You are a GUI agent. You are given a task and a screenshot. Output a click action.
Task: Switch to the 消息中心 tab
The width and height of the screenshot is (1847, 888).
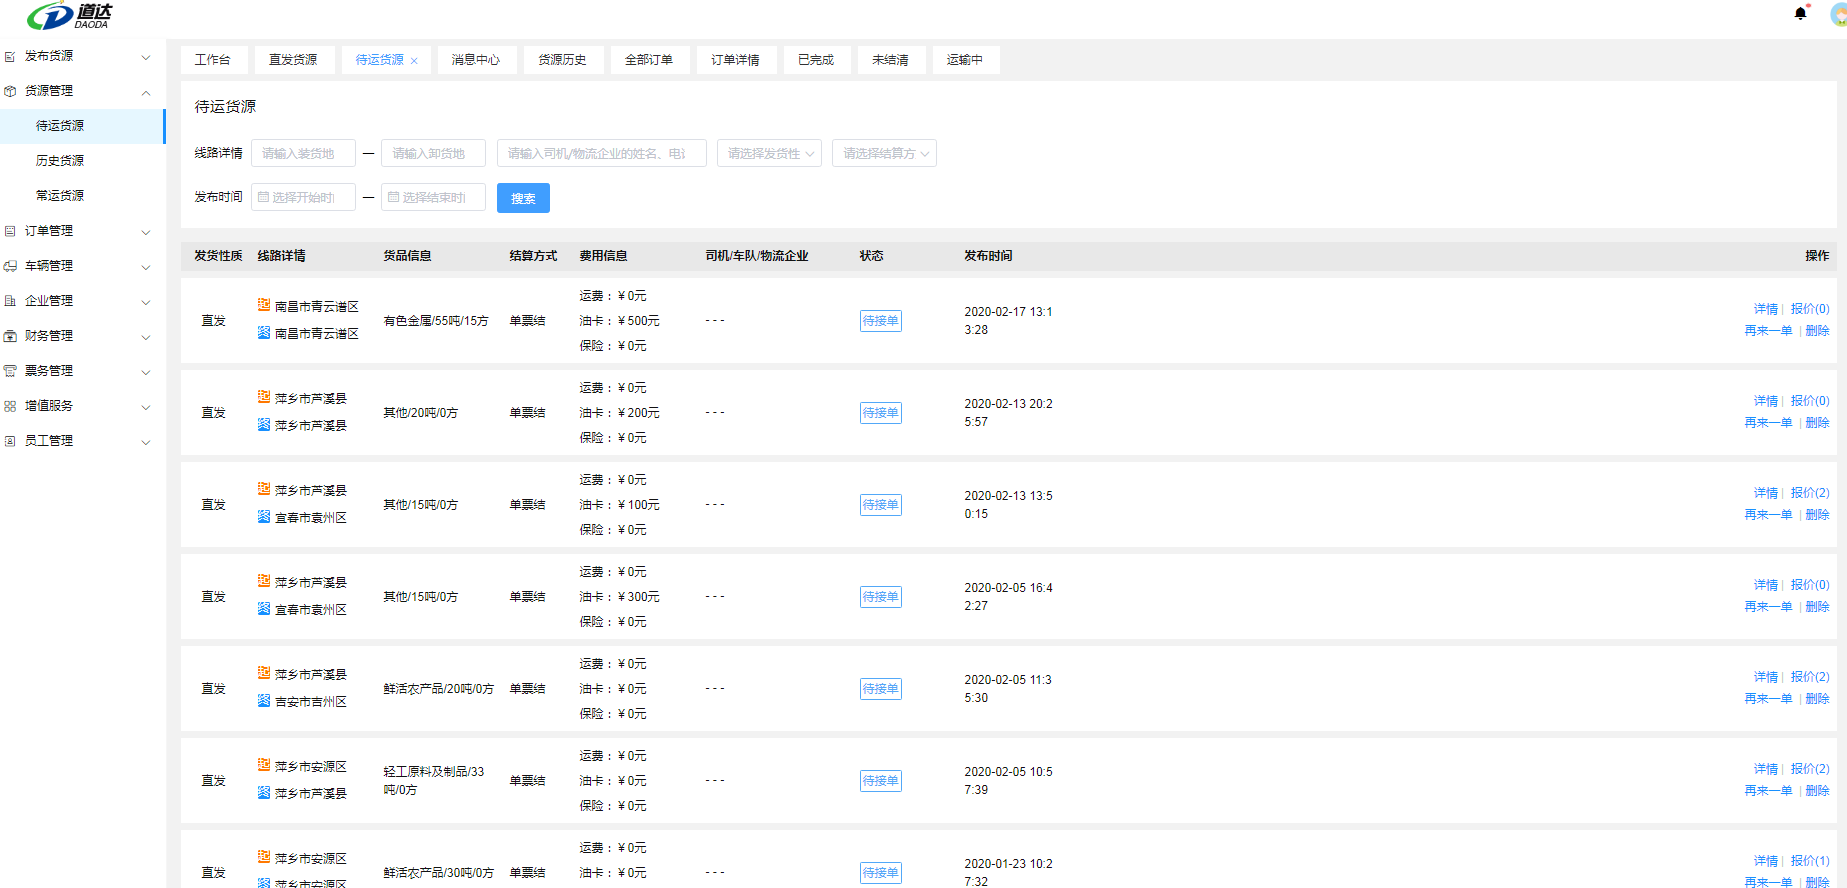click(476, 60)
